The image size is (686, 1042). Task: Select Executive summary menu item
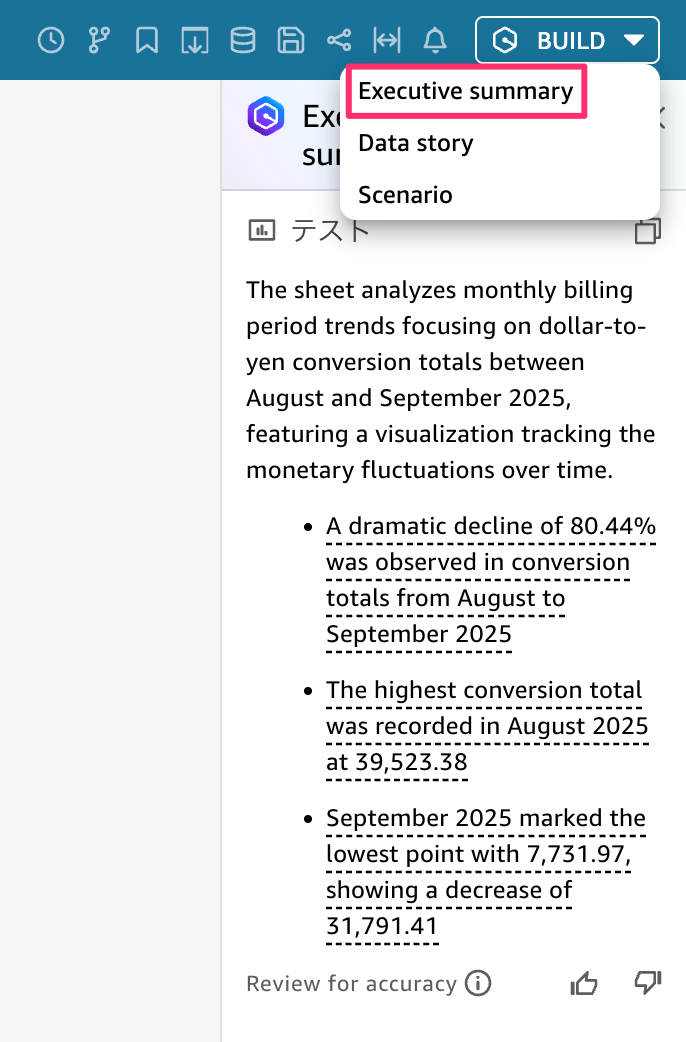[466, 91]
